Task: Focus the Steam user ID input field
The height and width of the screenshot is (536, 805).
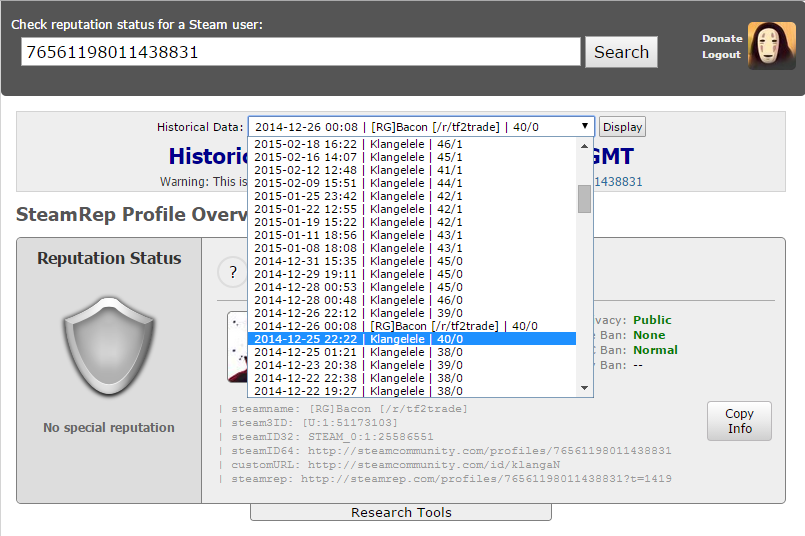Action: pos(300,52)
